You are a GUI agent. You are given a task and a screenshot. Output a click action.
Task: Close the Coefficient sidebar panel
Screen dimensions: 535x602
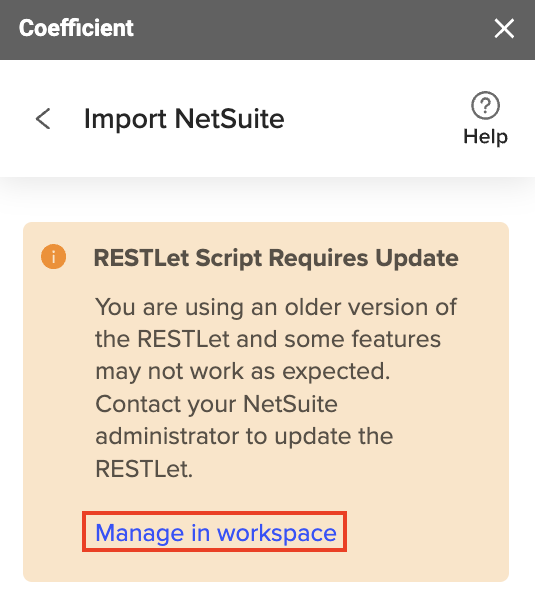(x=504, y=29)
